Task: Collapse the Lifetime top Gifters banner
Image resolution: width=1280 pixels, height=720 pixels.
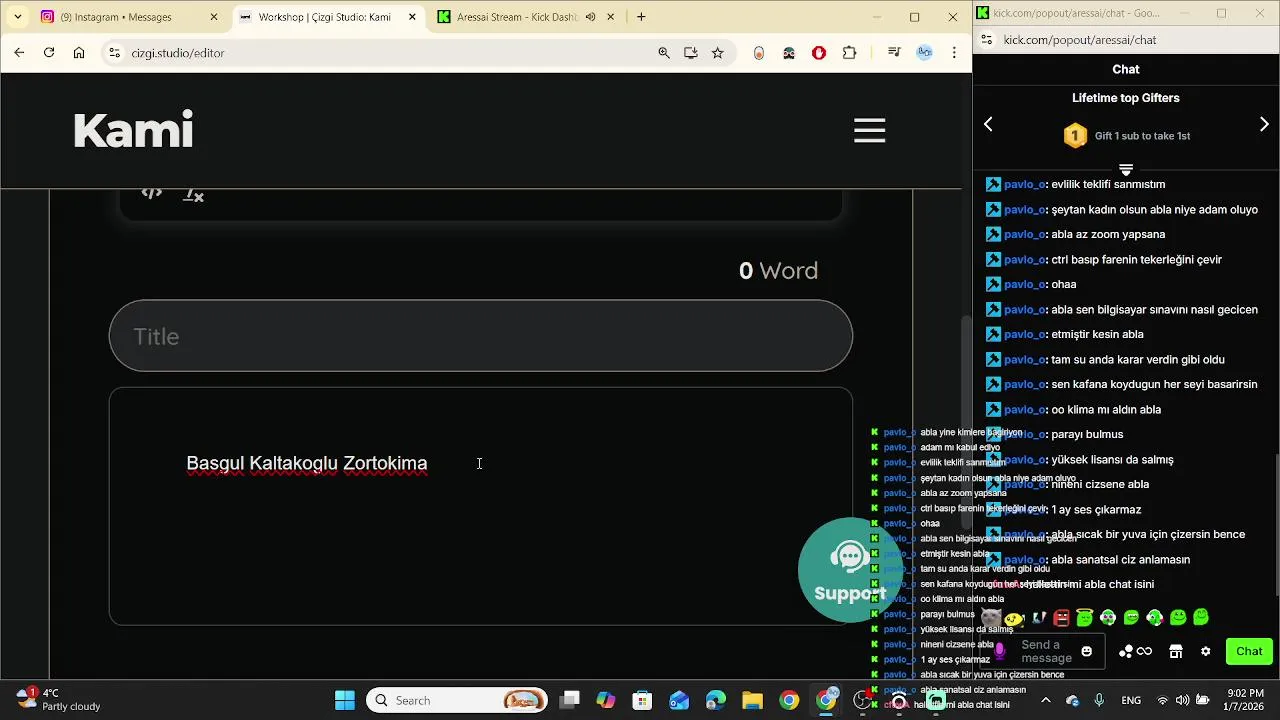Action: tap(1126, 169)
